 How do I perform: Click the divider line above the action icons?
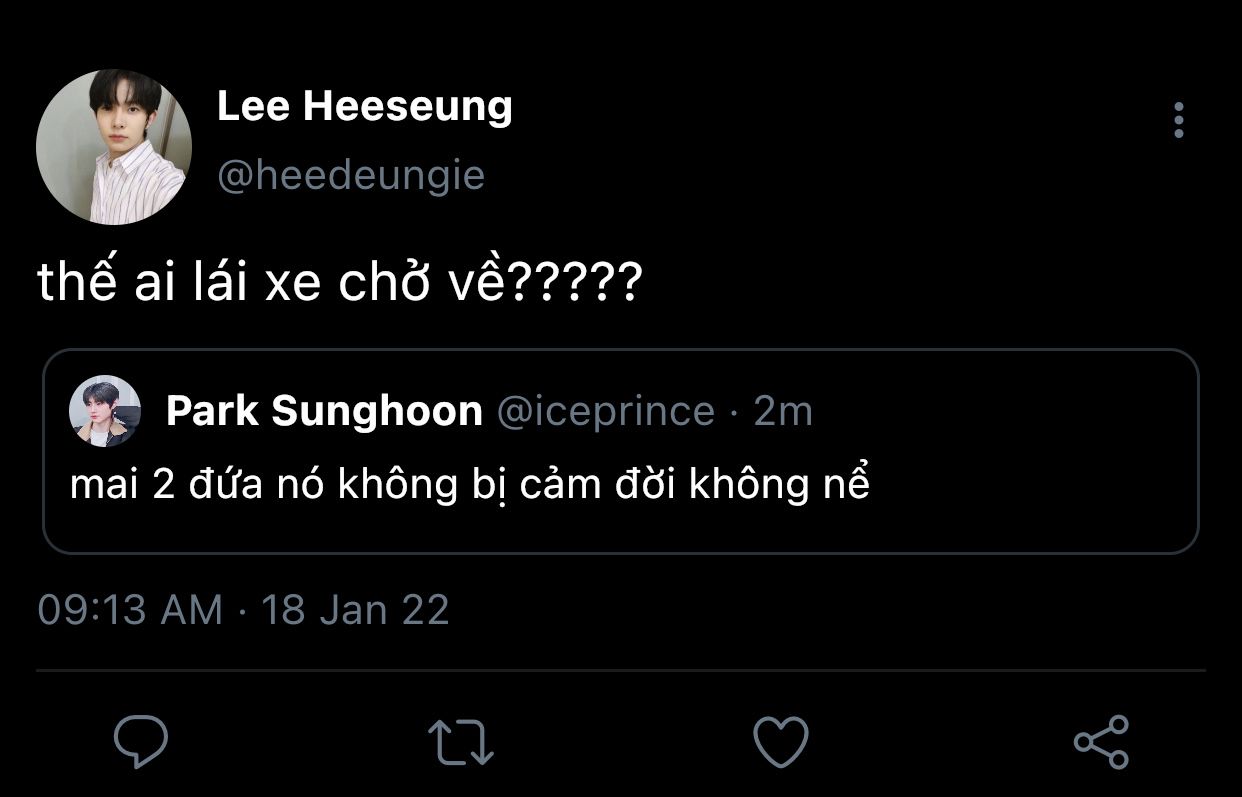click(620, 670)
